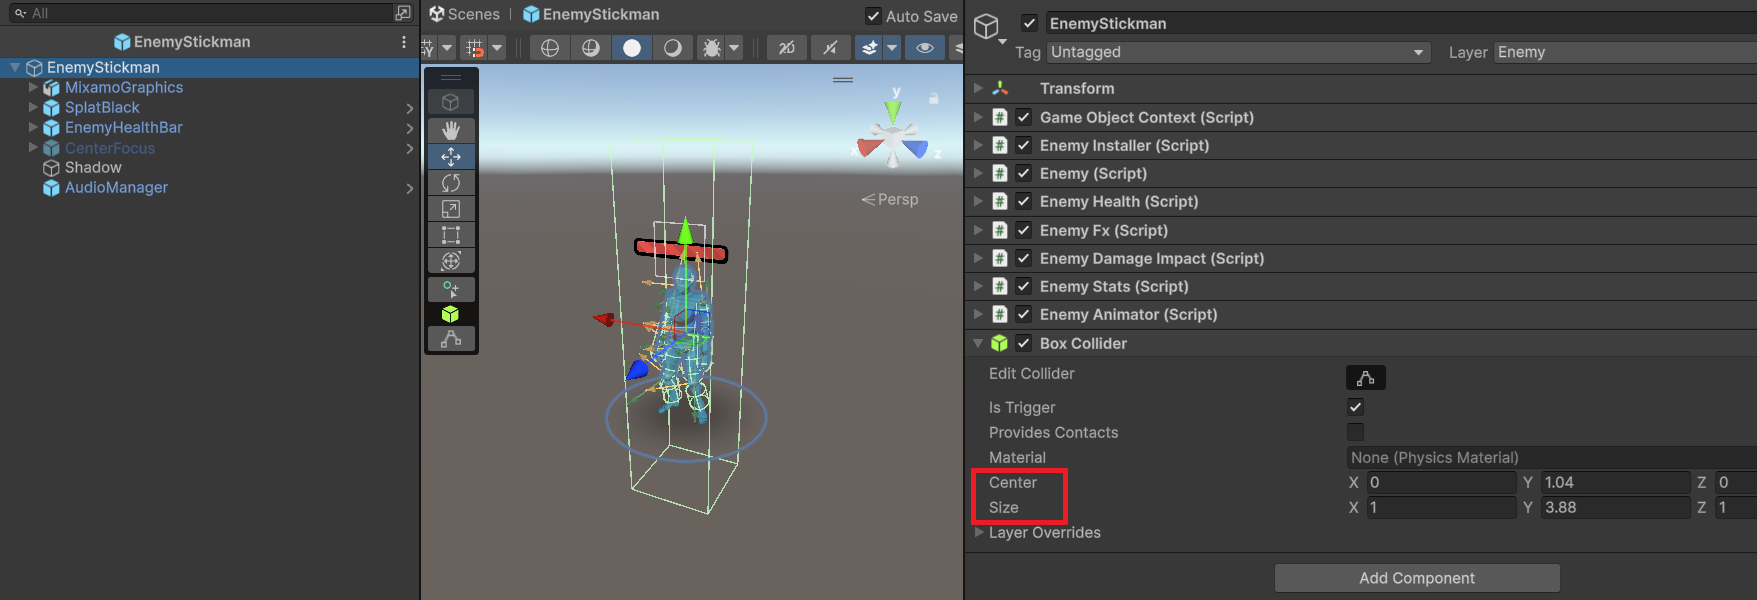
Task: Click the Add Component button
Action: (x=1416, y=578)
